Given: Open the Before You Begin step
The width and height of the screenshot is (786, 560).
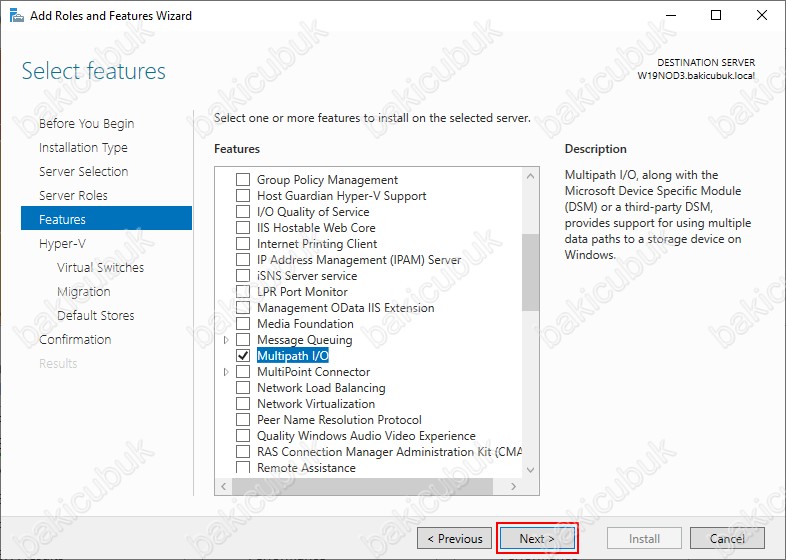Looking at the screenshot, I should [x=86, y=123].
